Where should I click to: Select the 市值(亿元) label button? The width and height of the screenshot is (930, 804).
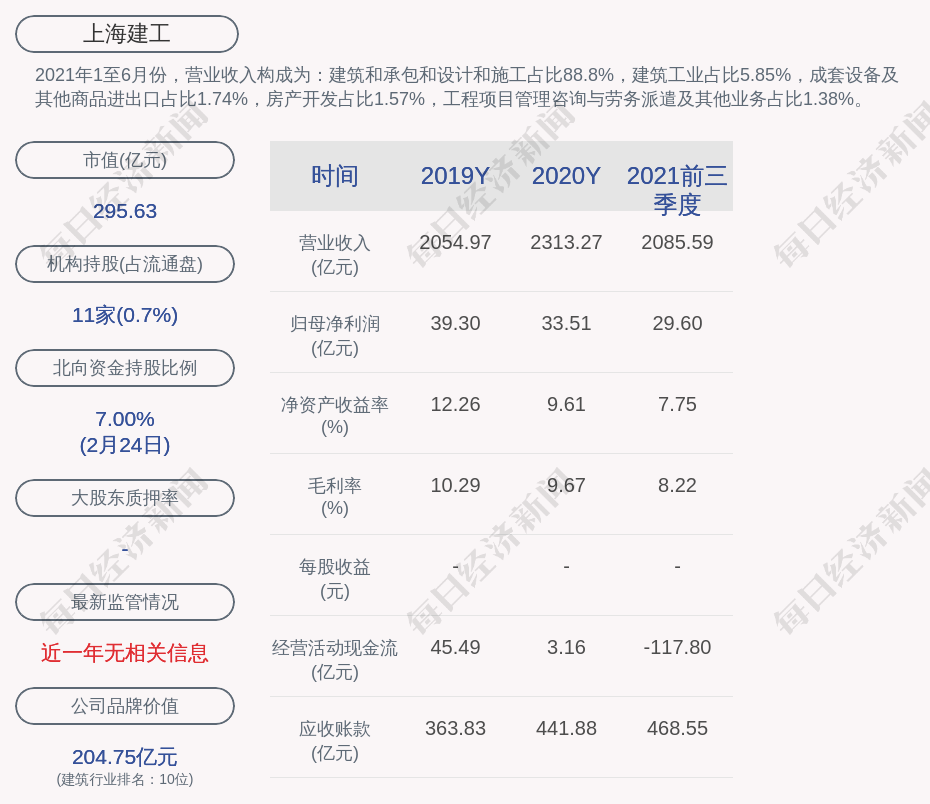pyautogui.click(x=125, y=160)
